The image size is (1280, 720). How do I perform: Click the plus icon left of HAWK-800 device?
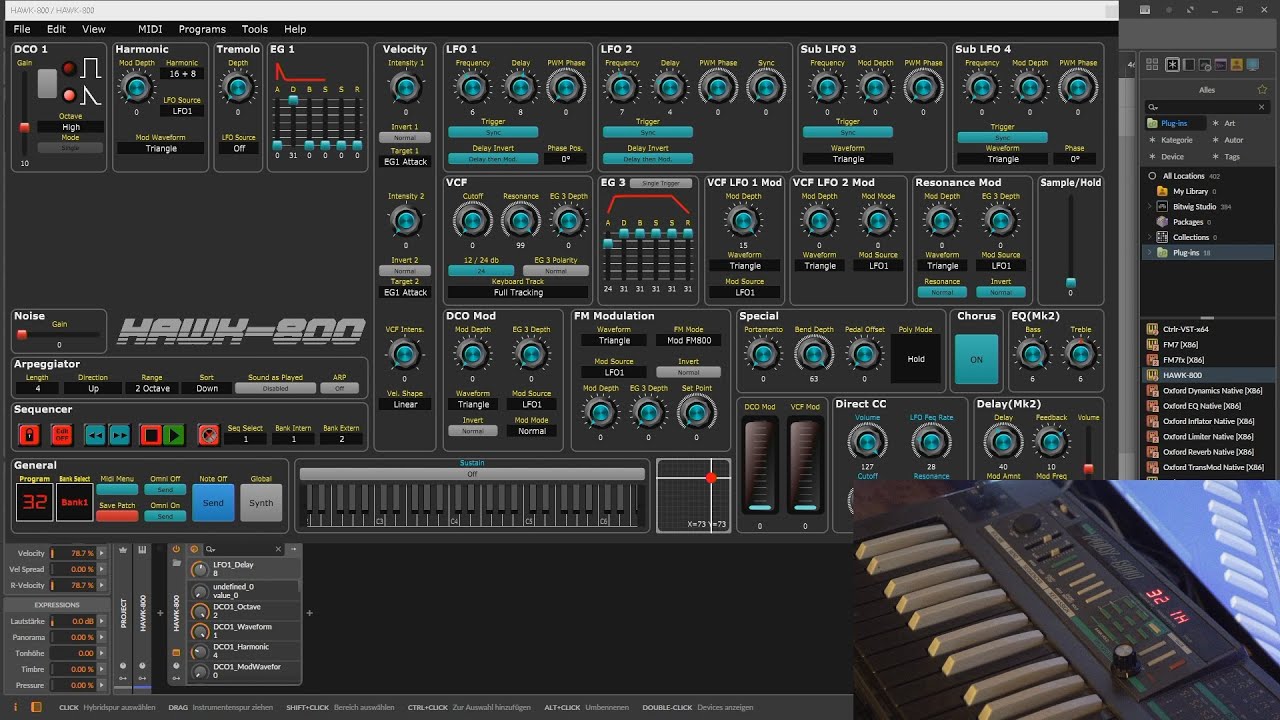[159, 613]
